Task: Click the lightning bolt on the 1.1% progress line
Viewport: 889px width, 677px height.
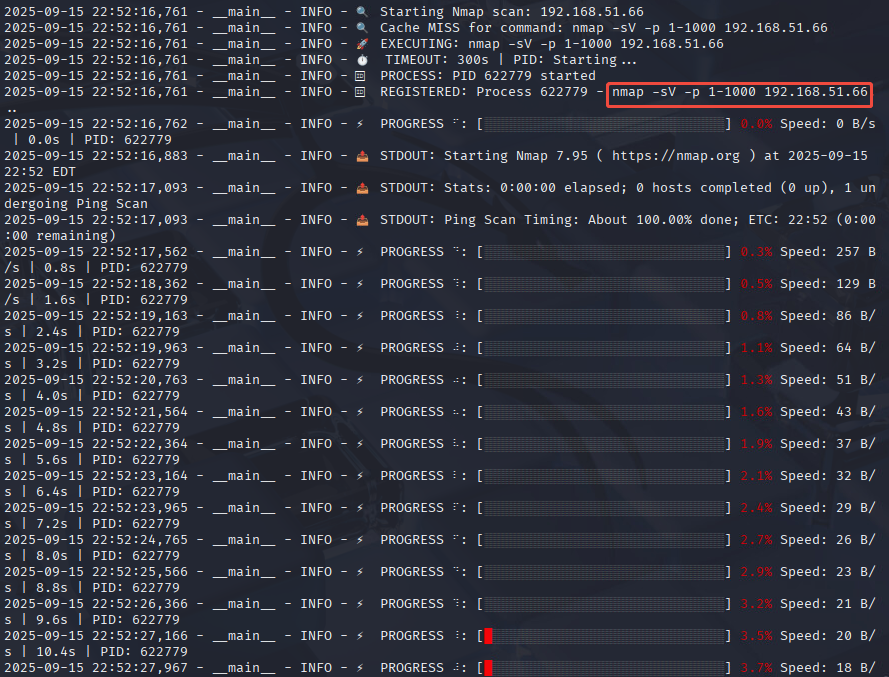Action: [x=362, y=348]
